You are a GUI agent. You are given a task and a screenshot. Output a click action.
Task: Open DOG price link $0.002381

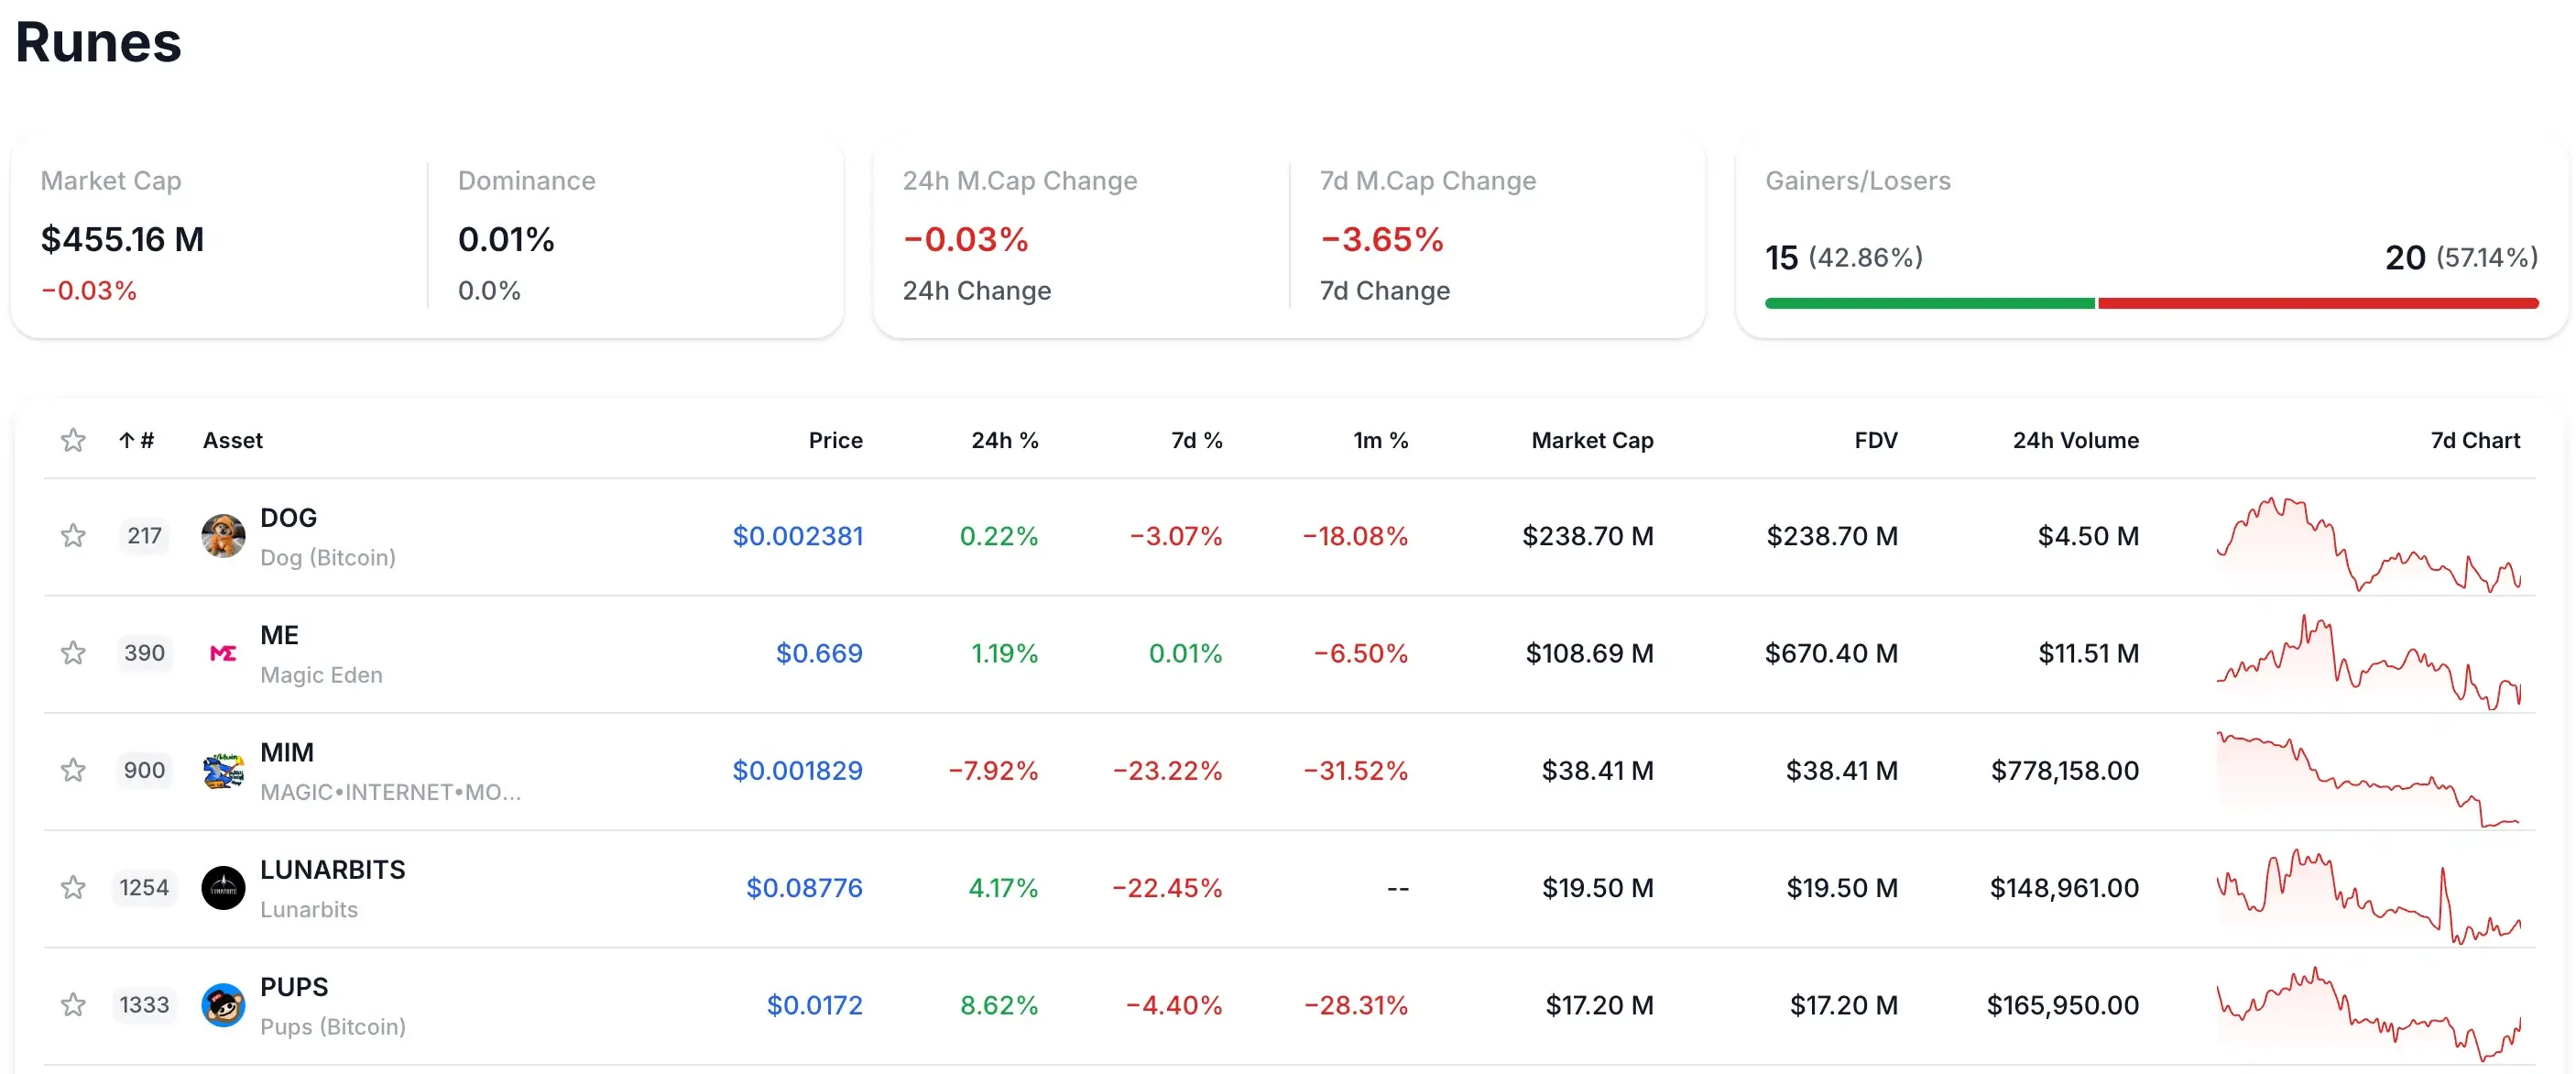tap(797, 536)
